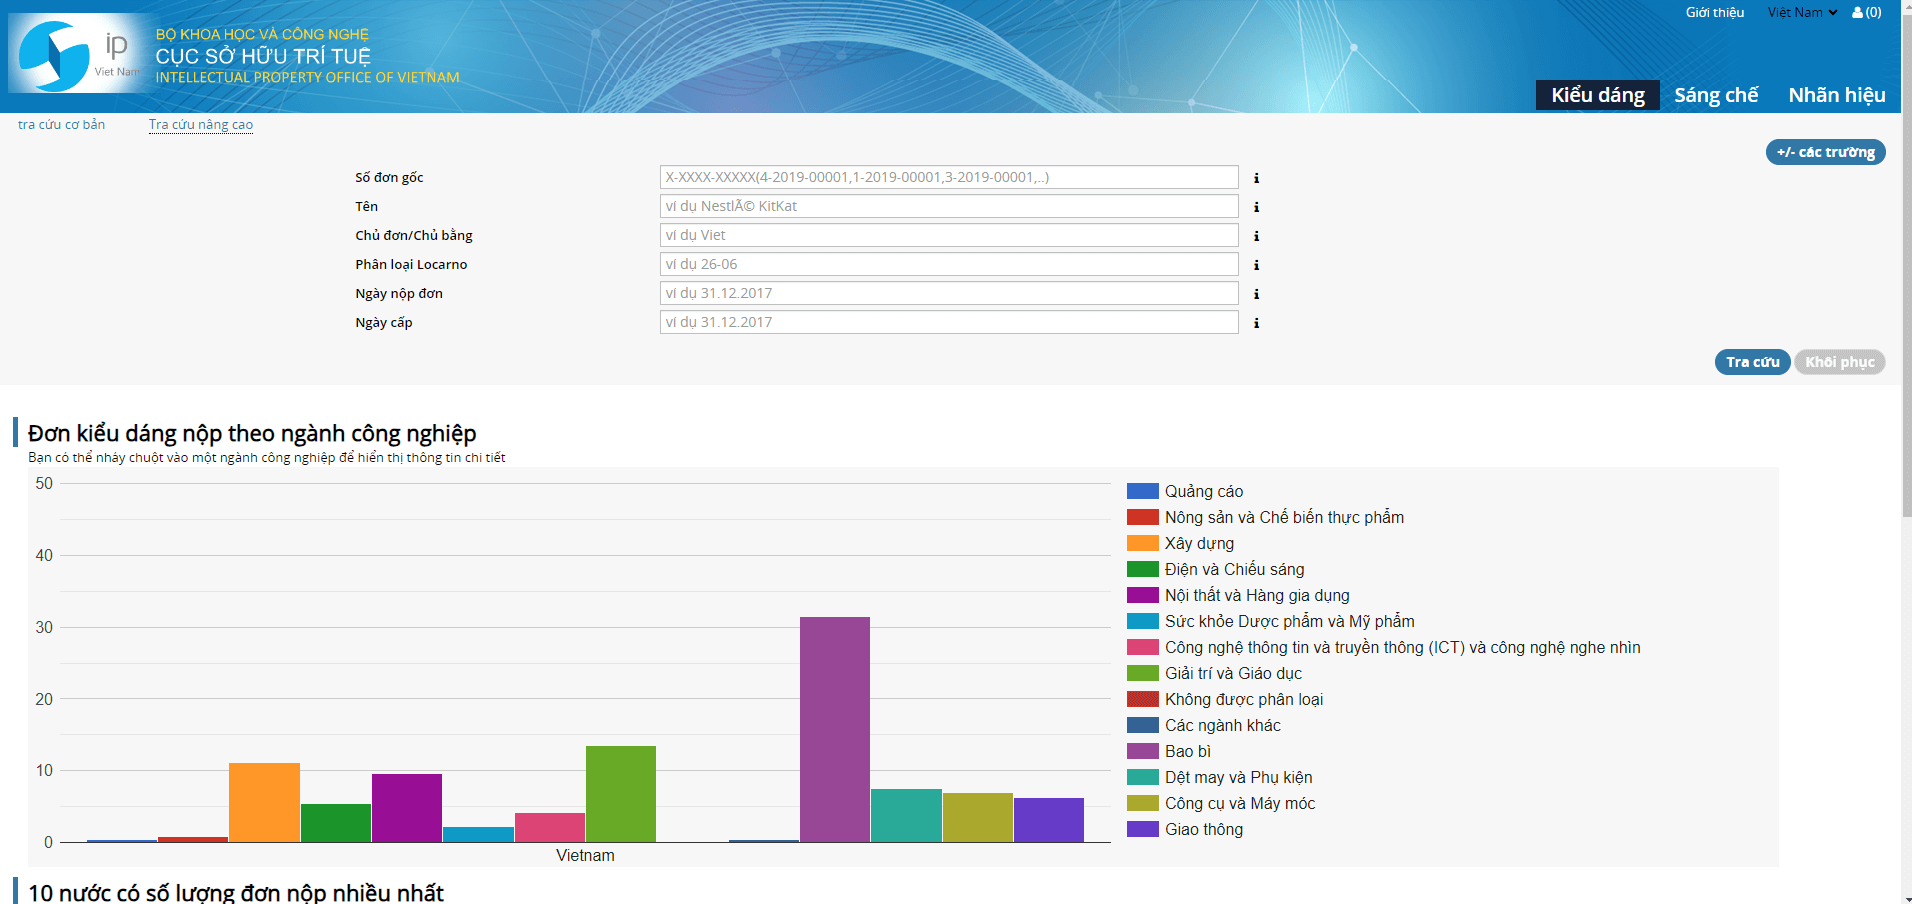Open user account icon in header
The width and height of the screenshot is (1912, 904).
point(1866,13)
